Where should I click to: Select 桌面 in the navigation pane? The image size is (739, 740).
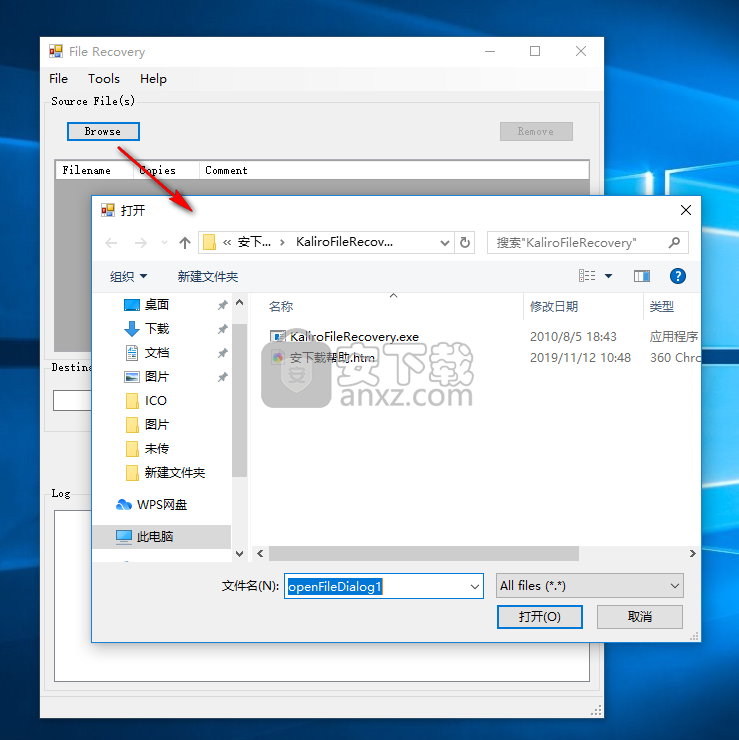157,305
